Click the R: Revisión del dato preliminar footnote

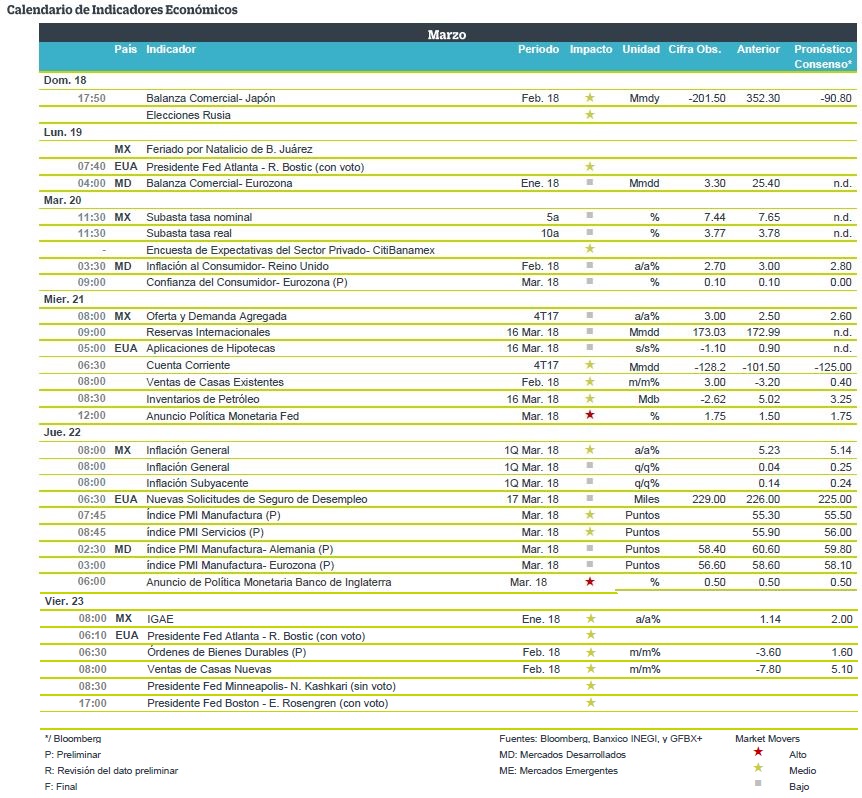pyautogui.click(x=111, y=771)
